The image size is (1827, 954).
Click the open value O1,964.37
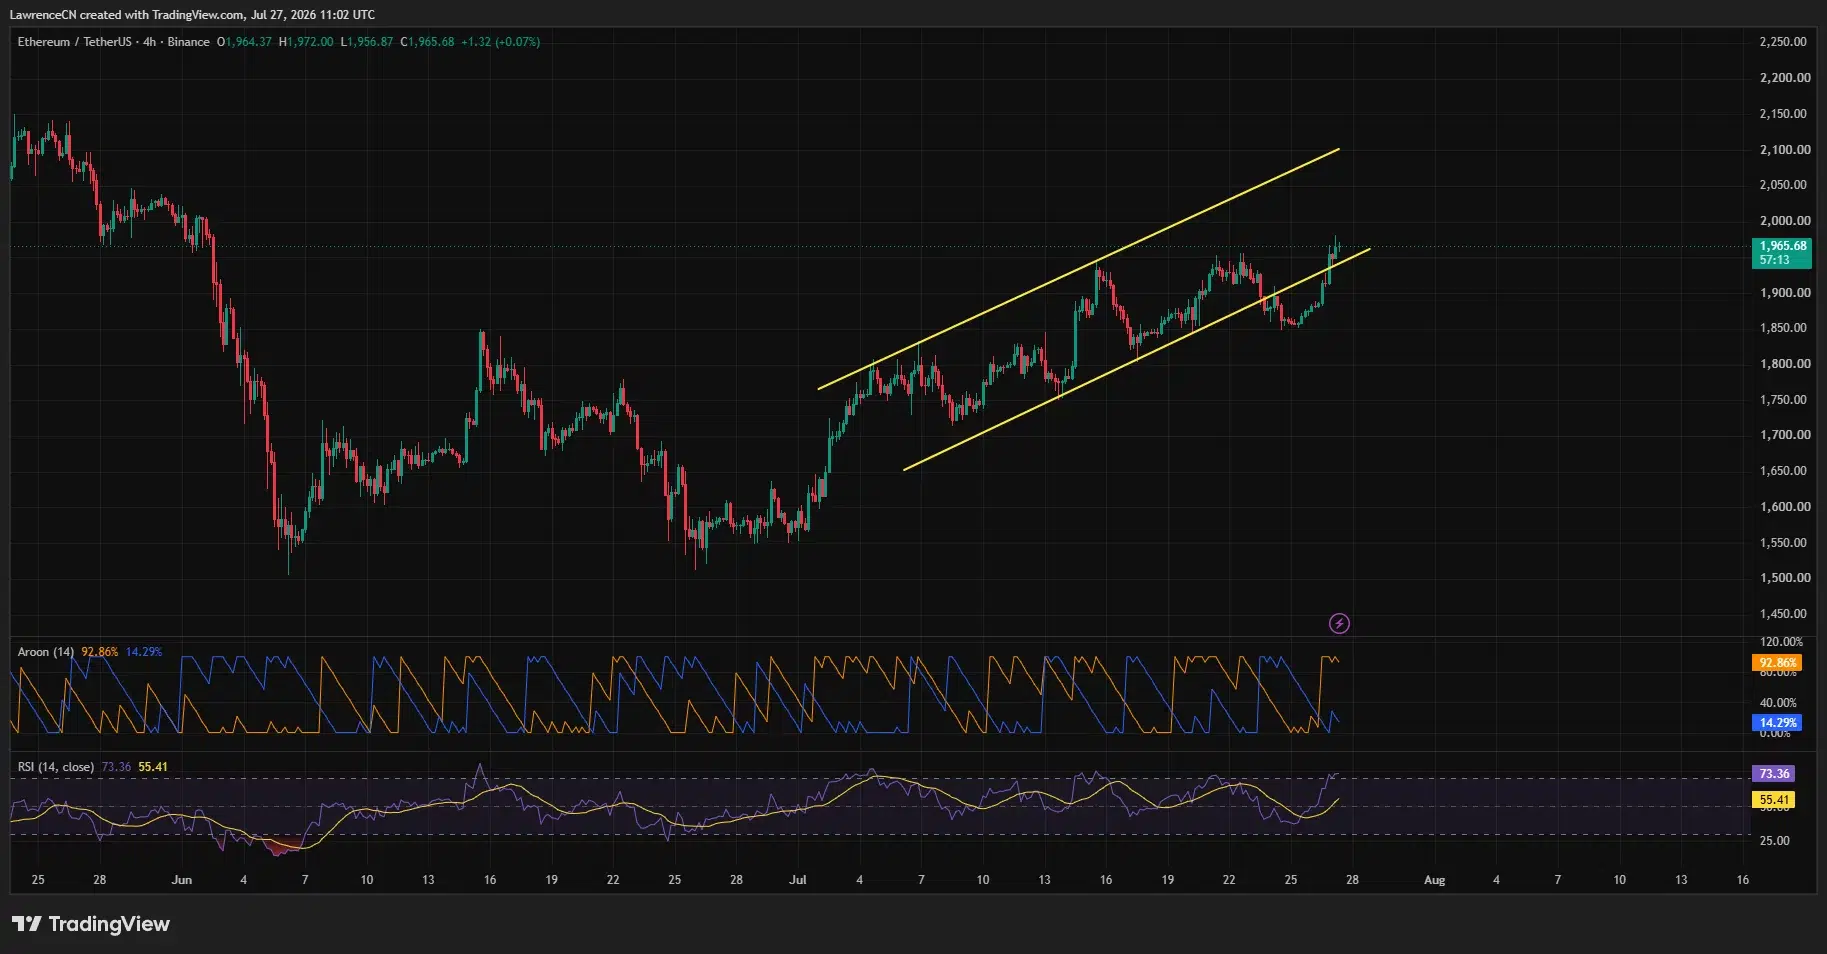[x=244, y=42]
